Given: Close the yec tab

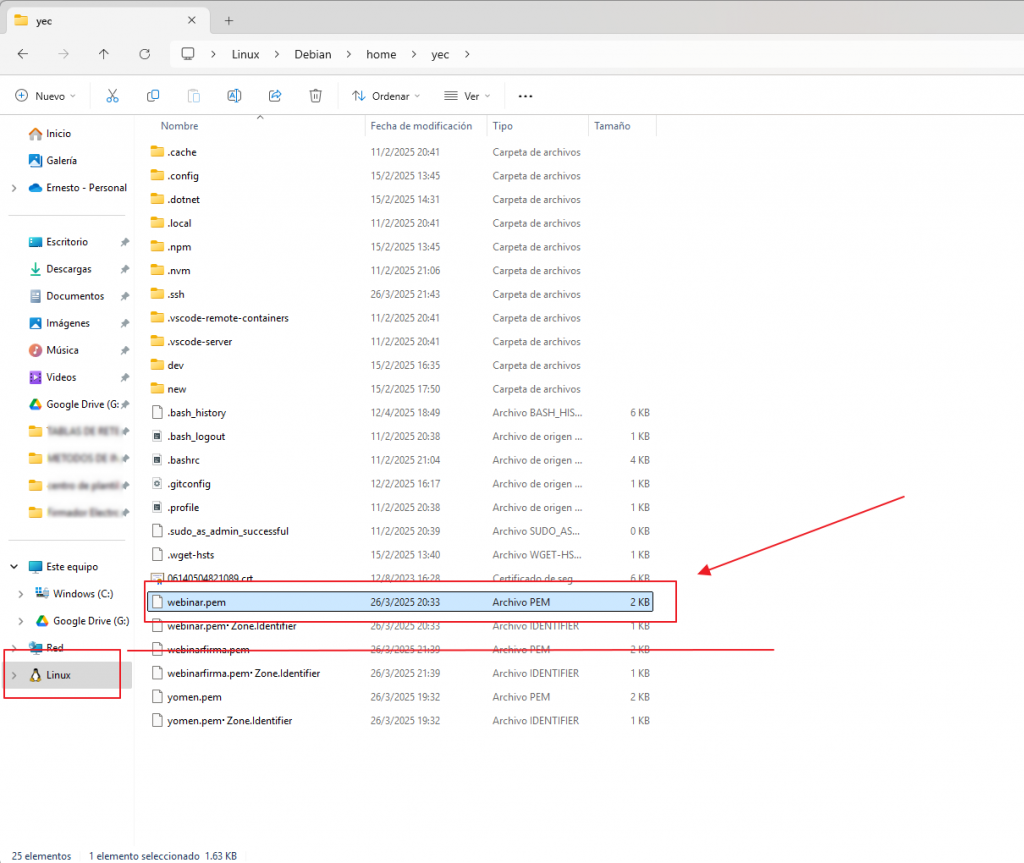Looking at the screenshot, I should point(191,20).
